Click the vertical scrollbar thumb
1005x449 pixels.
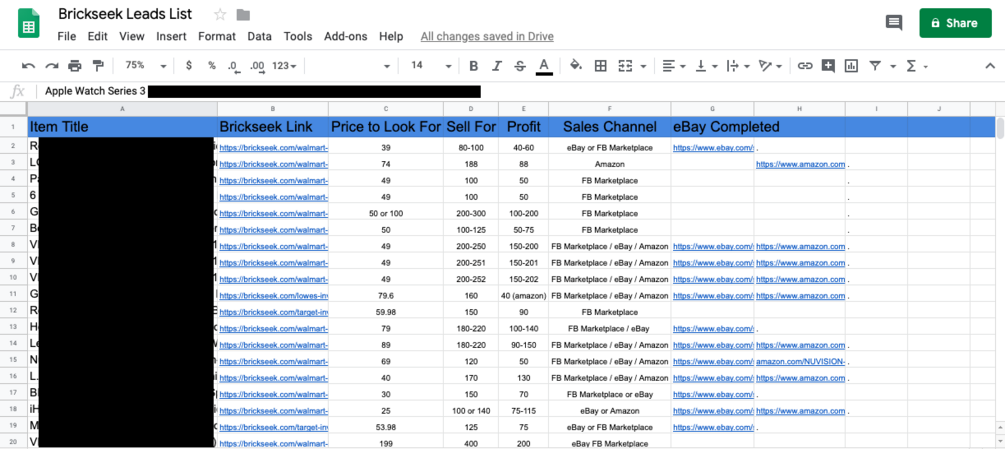pos(1000,128)
